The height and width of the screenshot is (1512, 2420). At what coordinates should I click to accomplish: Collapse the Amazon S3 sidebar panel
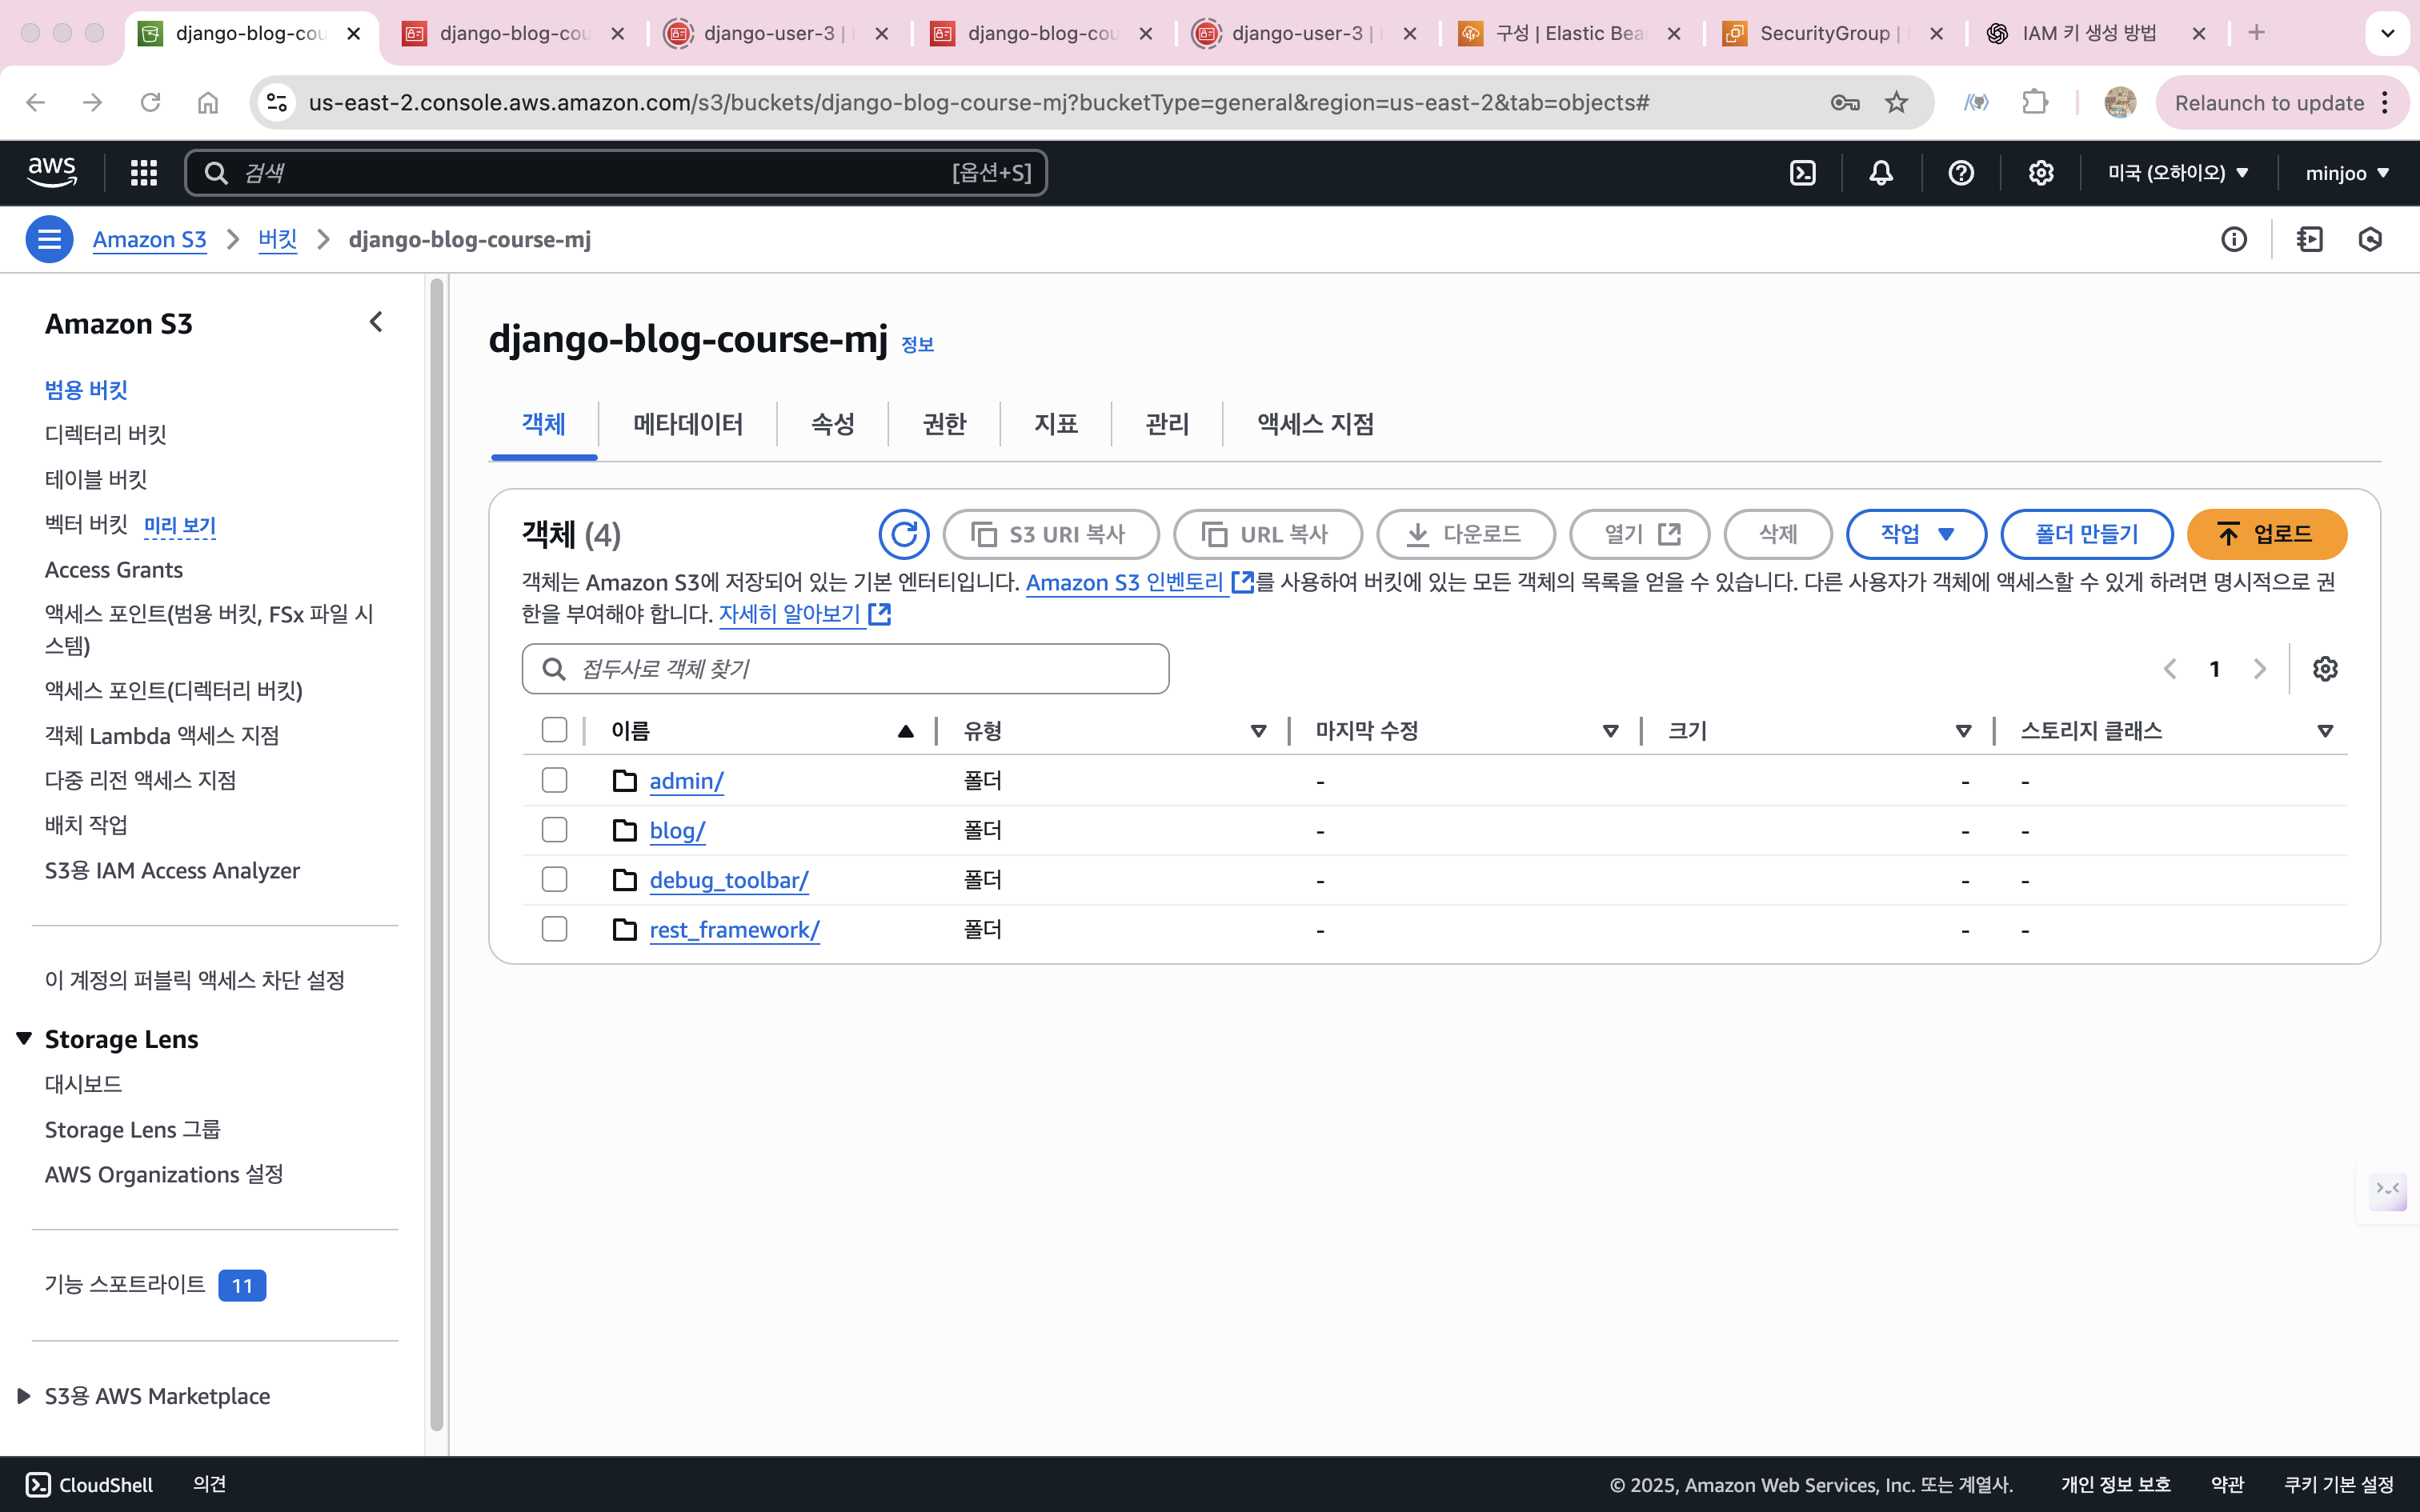click(x=376, y=322)
